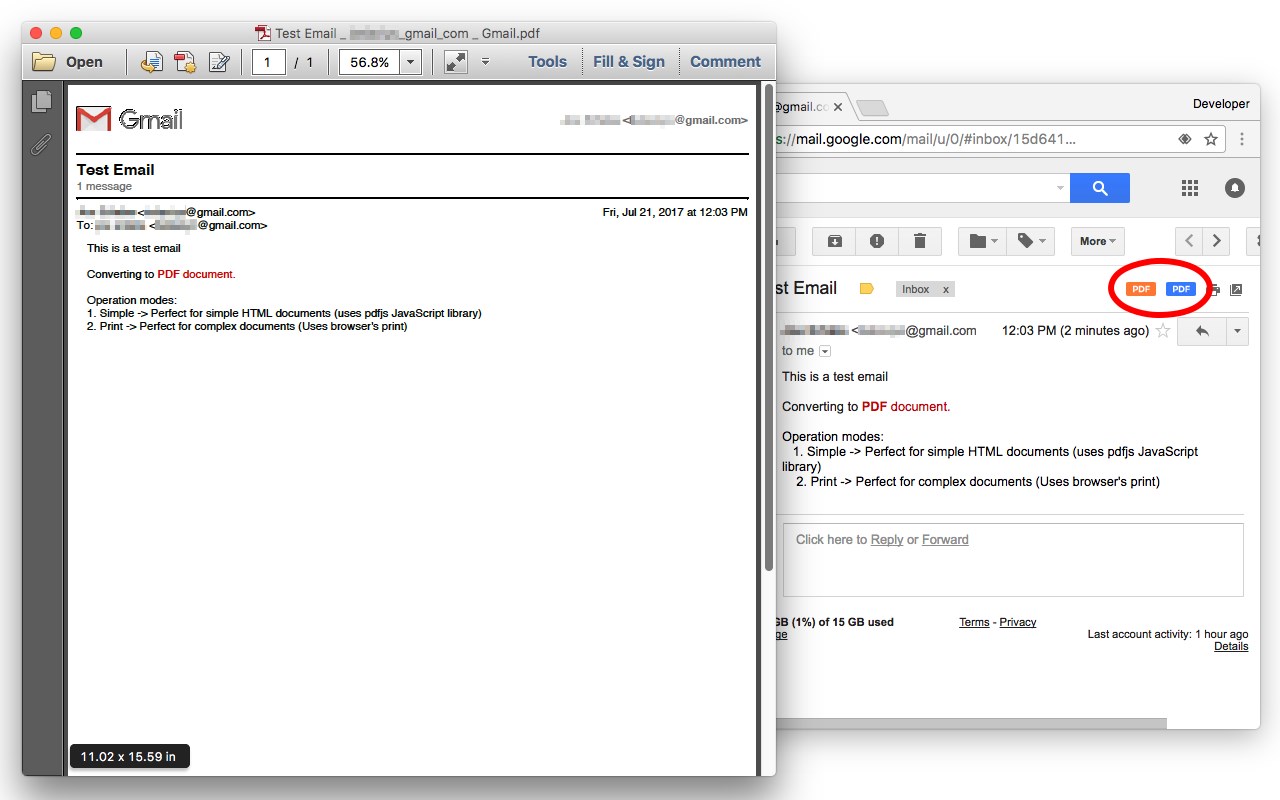This screenshot has height=800, width=1280.
Task: Show page thumbnails in the PDF sidebar
Action: (42, 101)
